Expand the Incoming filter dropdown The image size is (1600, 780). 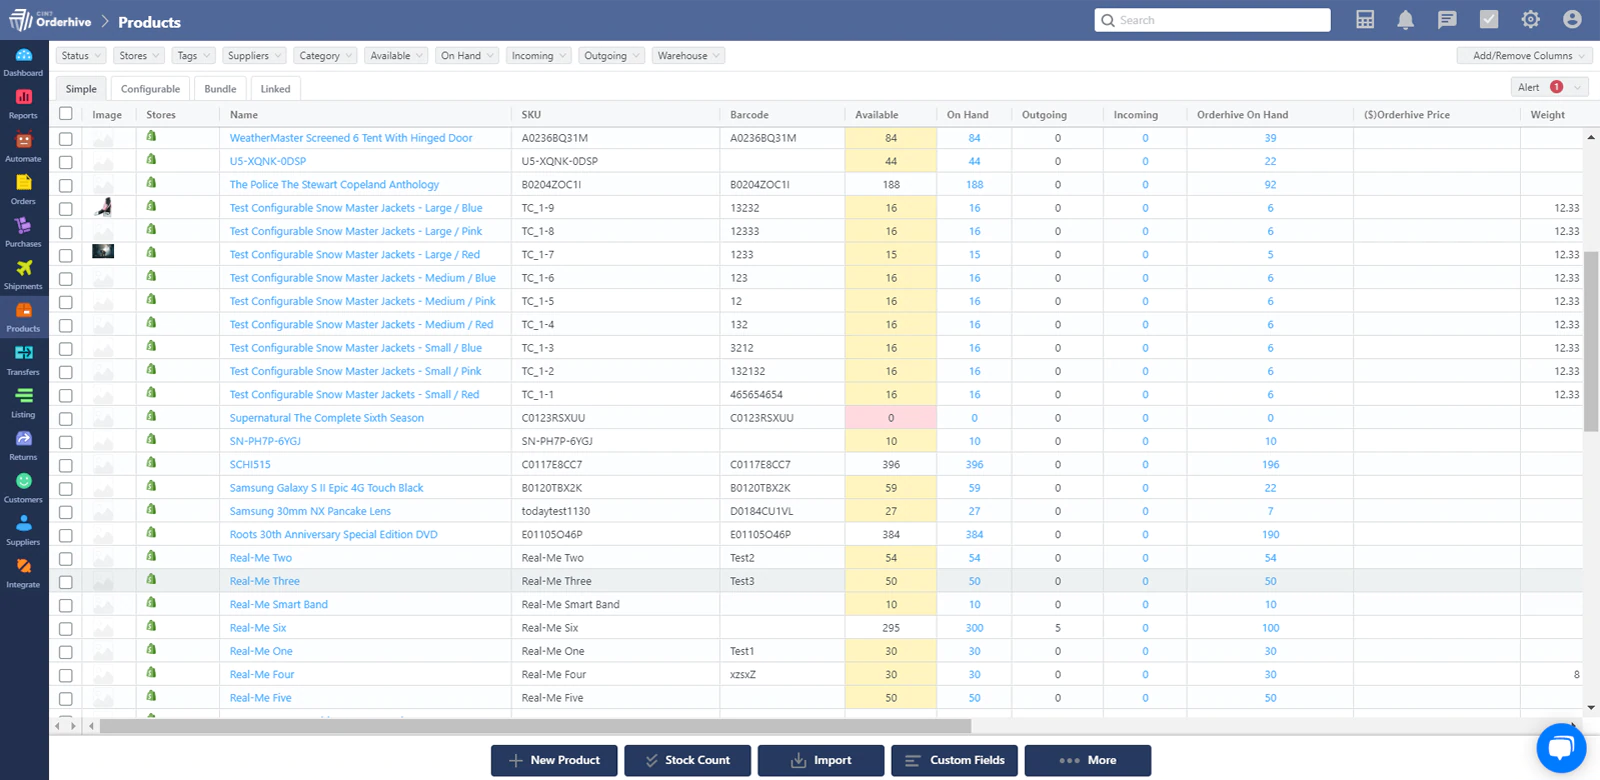(x=538, y=56)
